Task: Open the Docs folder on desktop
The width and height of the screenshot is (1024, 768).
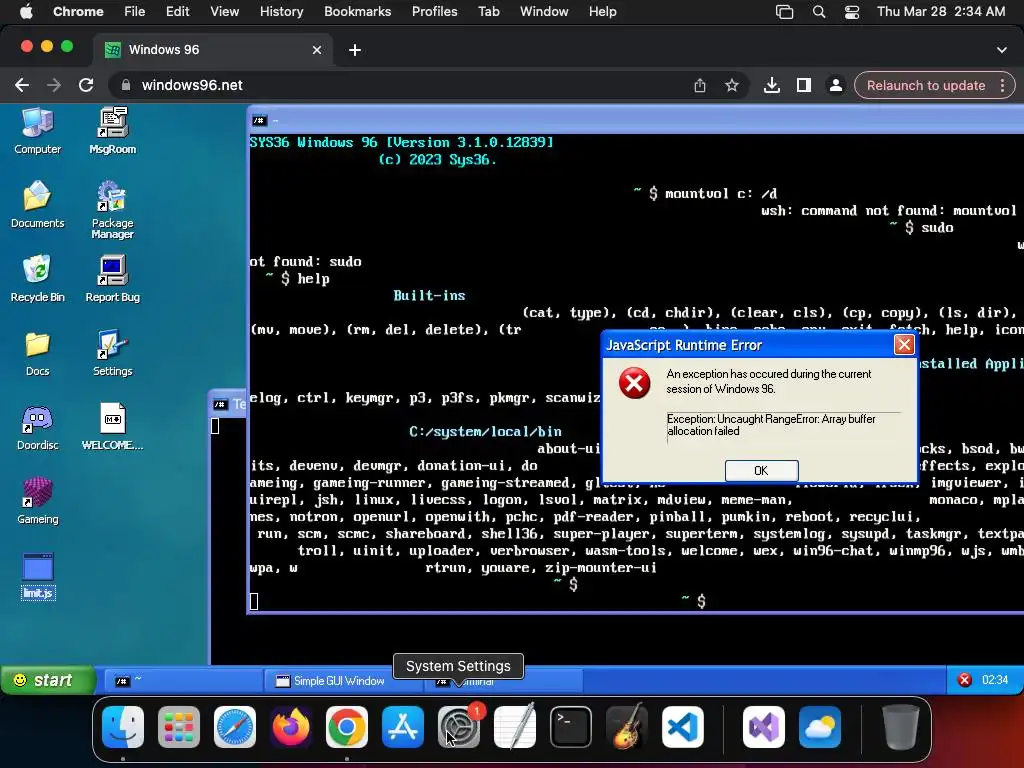Action: click(37, 353)
